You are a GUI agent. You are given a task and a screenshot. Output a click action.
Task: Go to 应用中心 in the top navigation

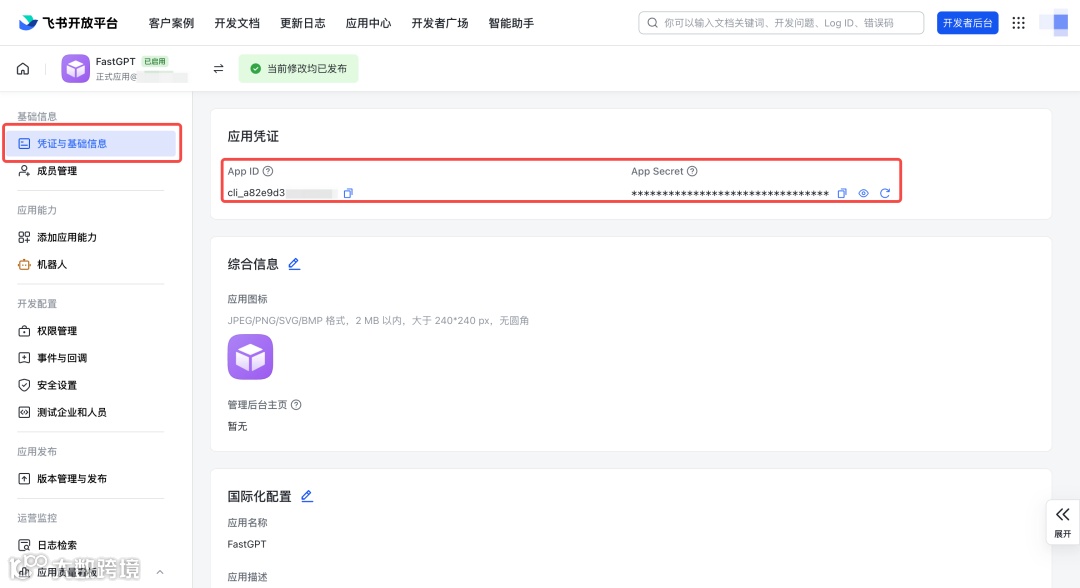(368, 23)
